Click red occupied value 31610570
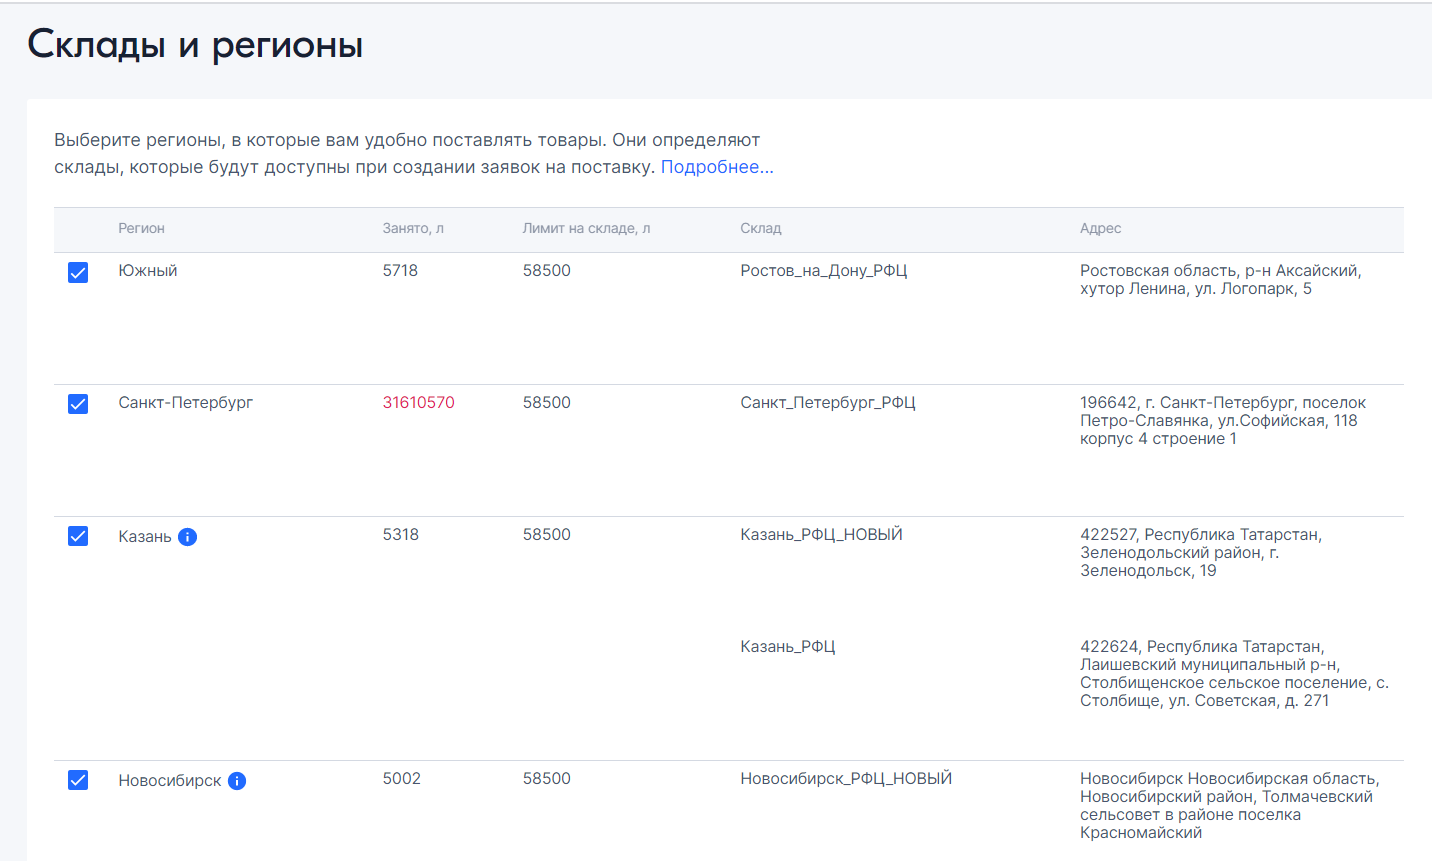 click(418, 403)
